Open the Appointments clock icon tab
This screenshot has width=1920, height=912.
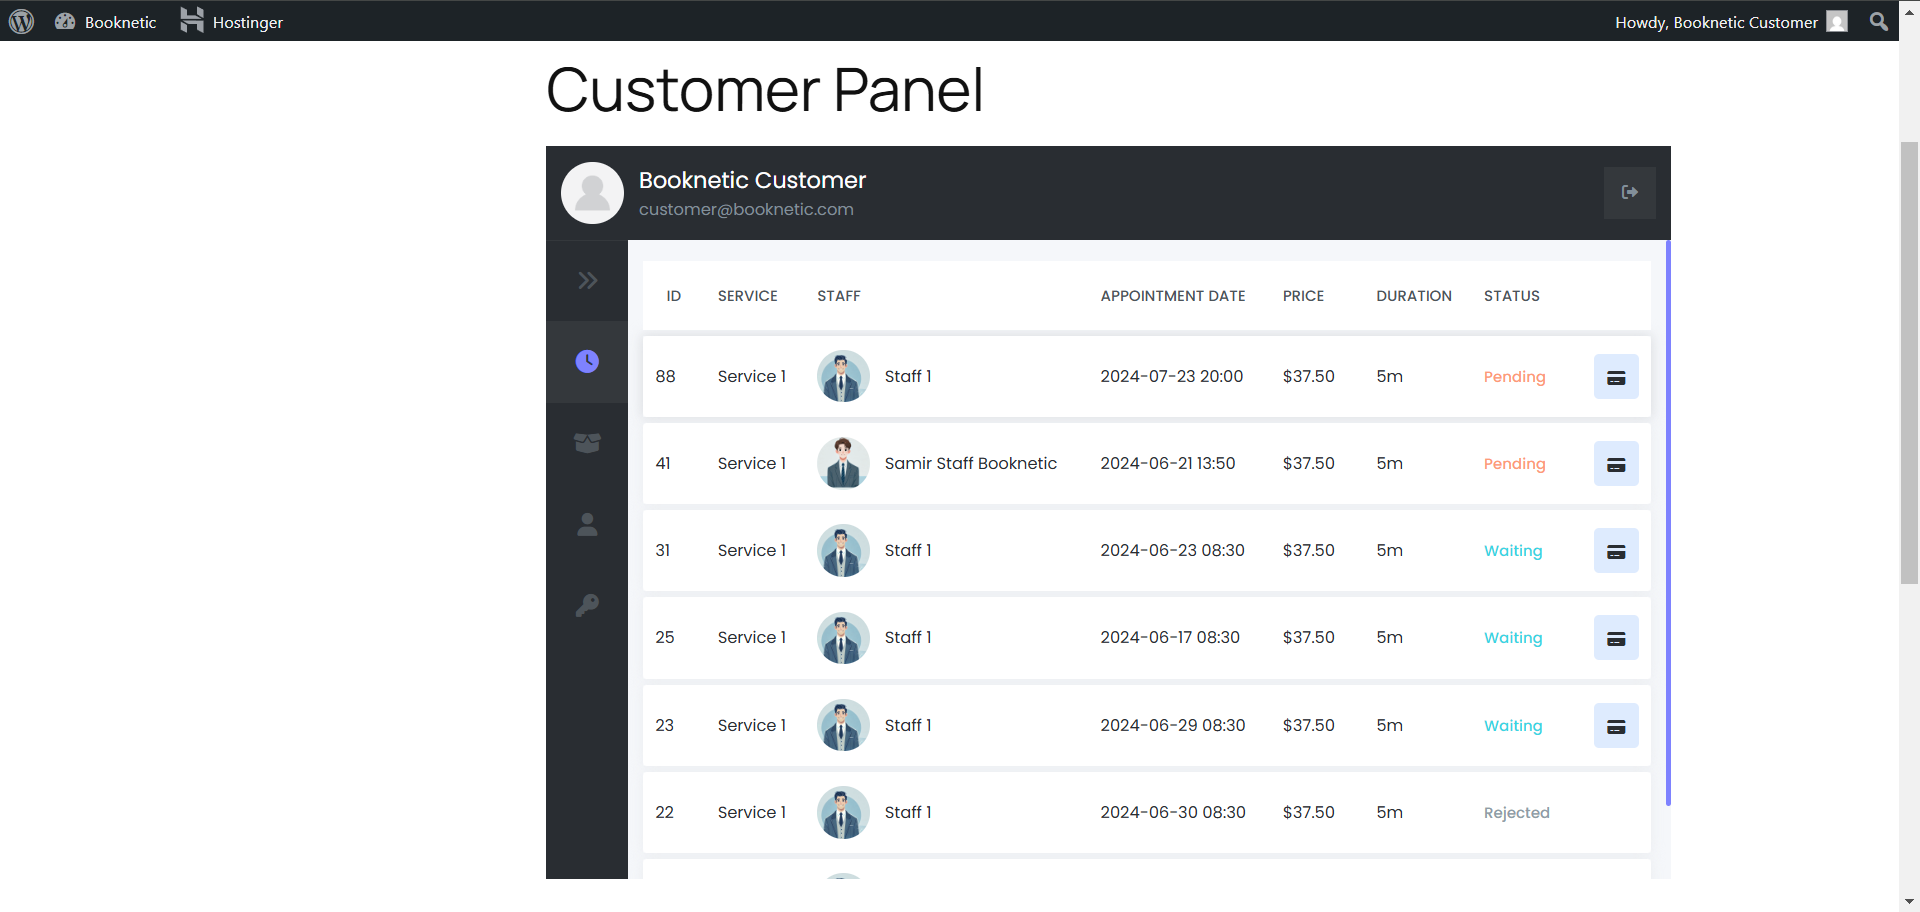click(x=587, y=362)
